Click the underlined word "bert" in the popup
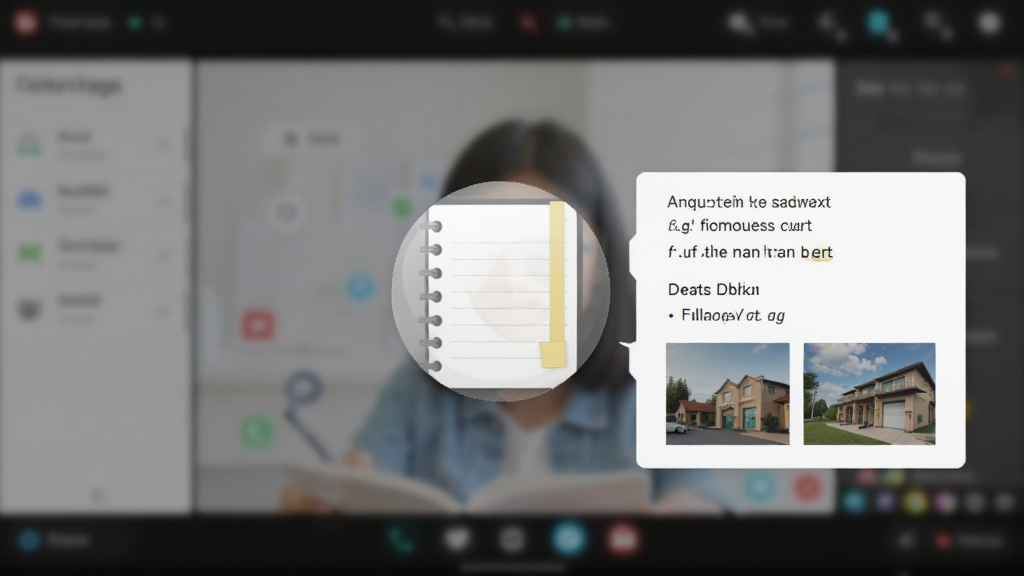 [816, 252]
